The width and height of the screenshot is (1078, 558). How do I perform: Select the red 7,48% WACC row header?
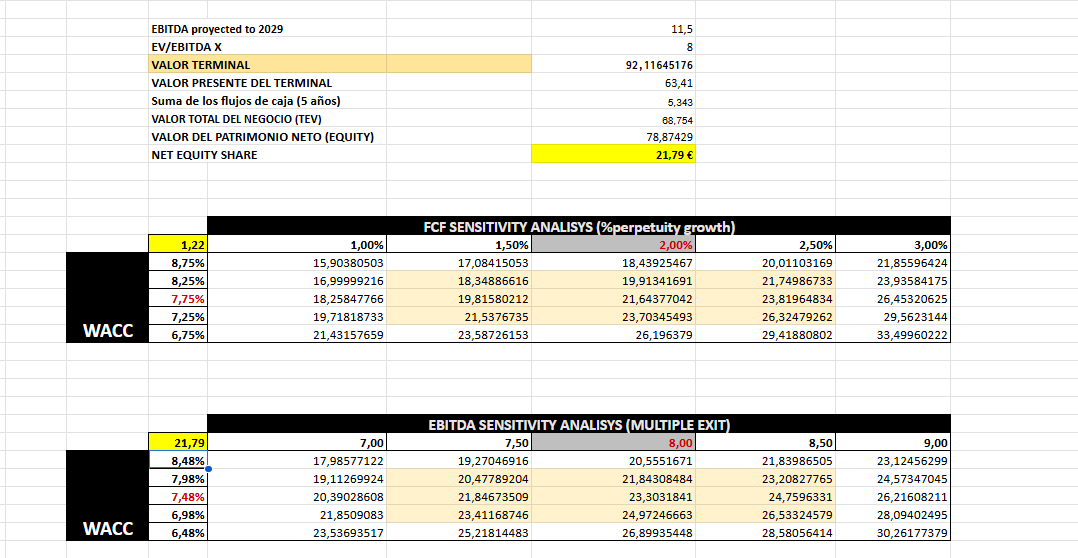click(x=178, y=496)
